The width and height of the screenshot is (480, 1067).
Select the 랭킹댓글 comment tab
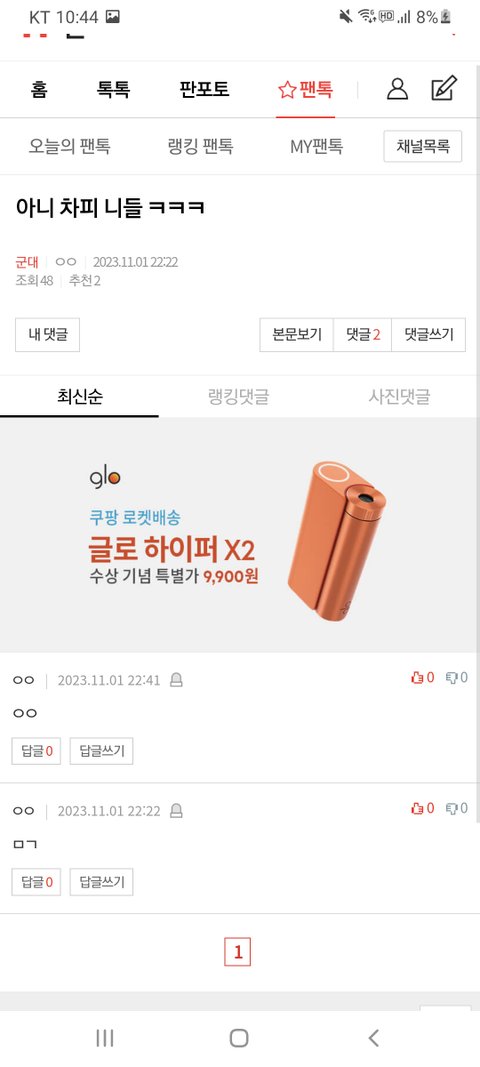pyautogui.click(x=238, y=397)
